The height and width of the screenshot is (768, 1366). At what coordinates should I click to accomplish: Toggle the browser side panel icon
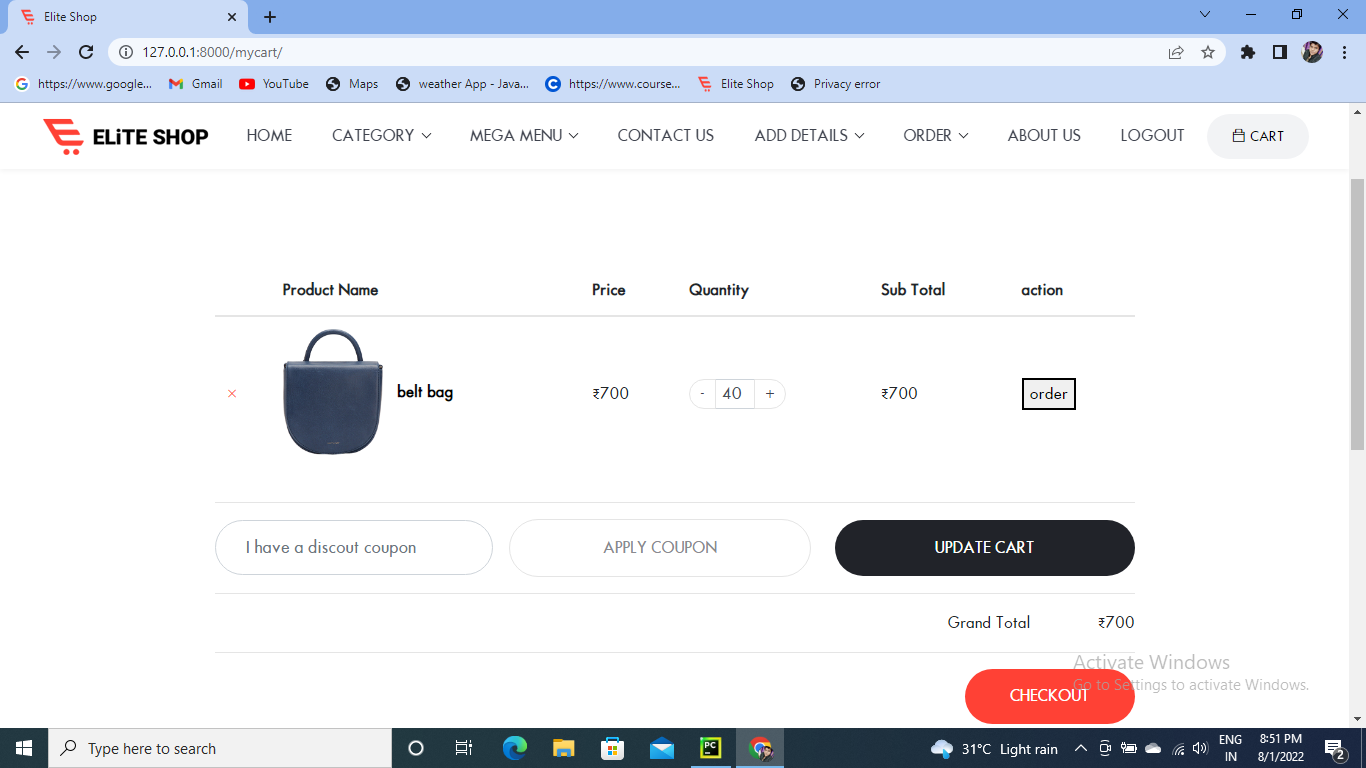[1279, 52]
